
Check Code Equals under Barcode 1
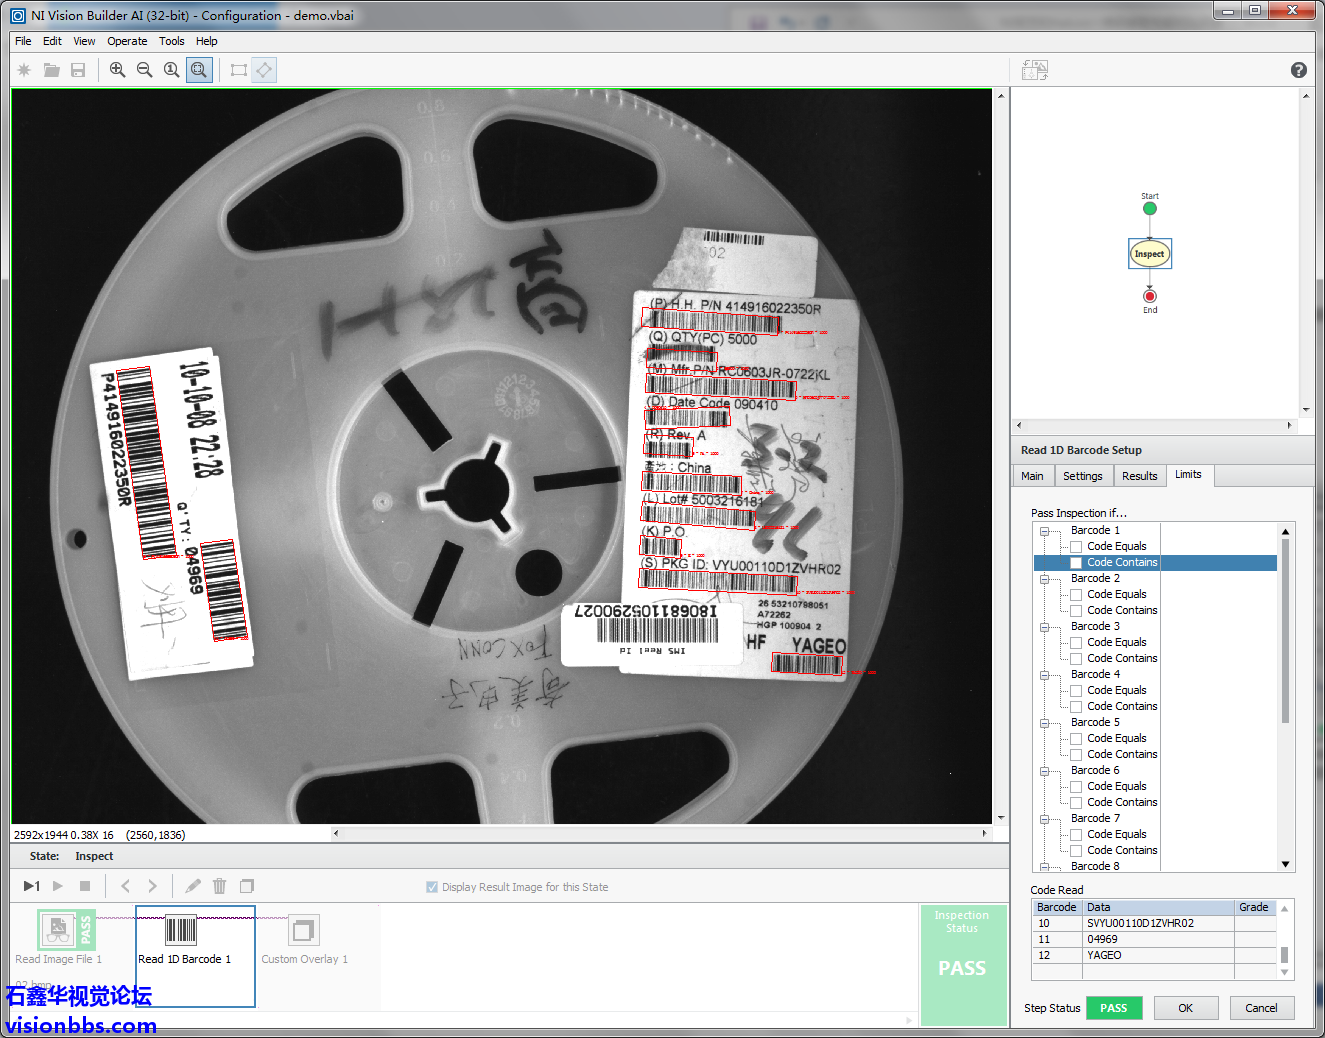[x=1076, y=547]
